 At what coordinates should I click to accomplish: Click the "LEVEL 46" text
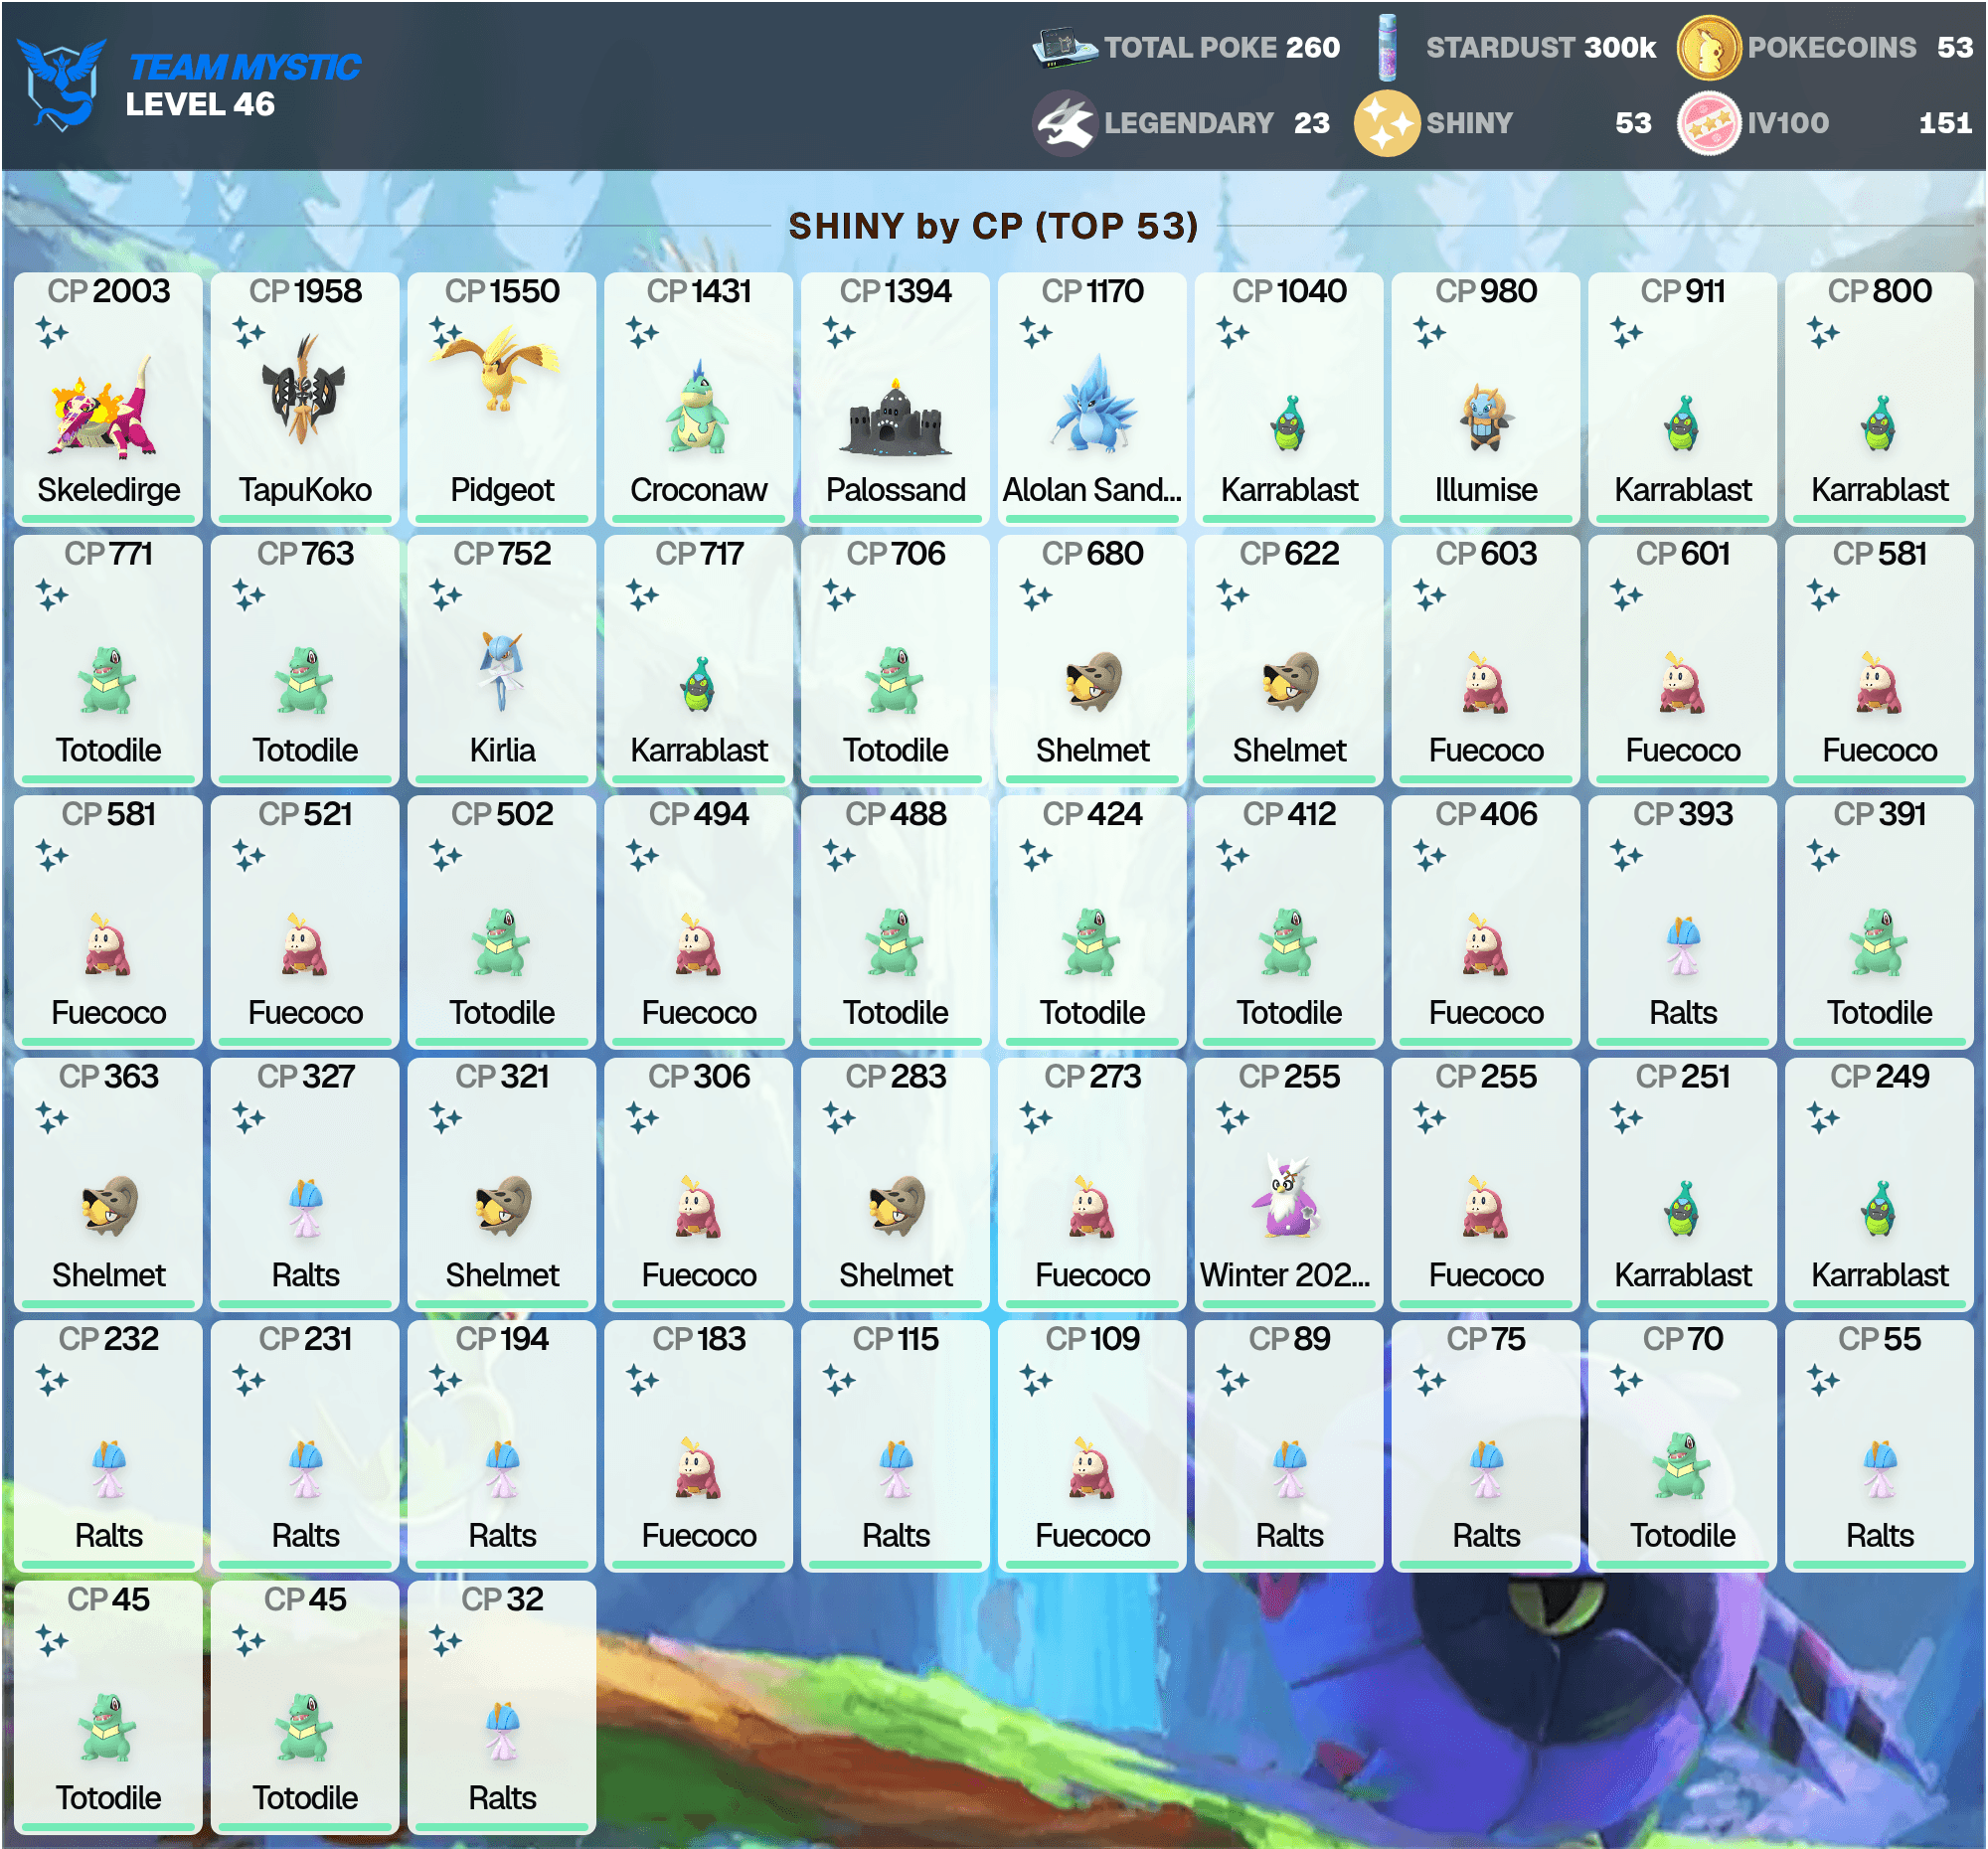click(200, 104)
